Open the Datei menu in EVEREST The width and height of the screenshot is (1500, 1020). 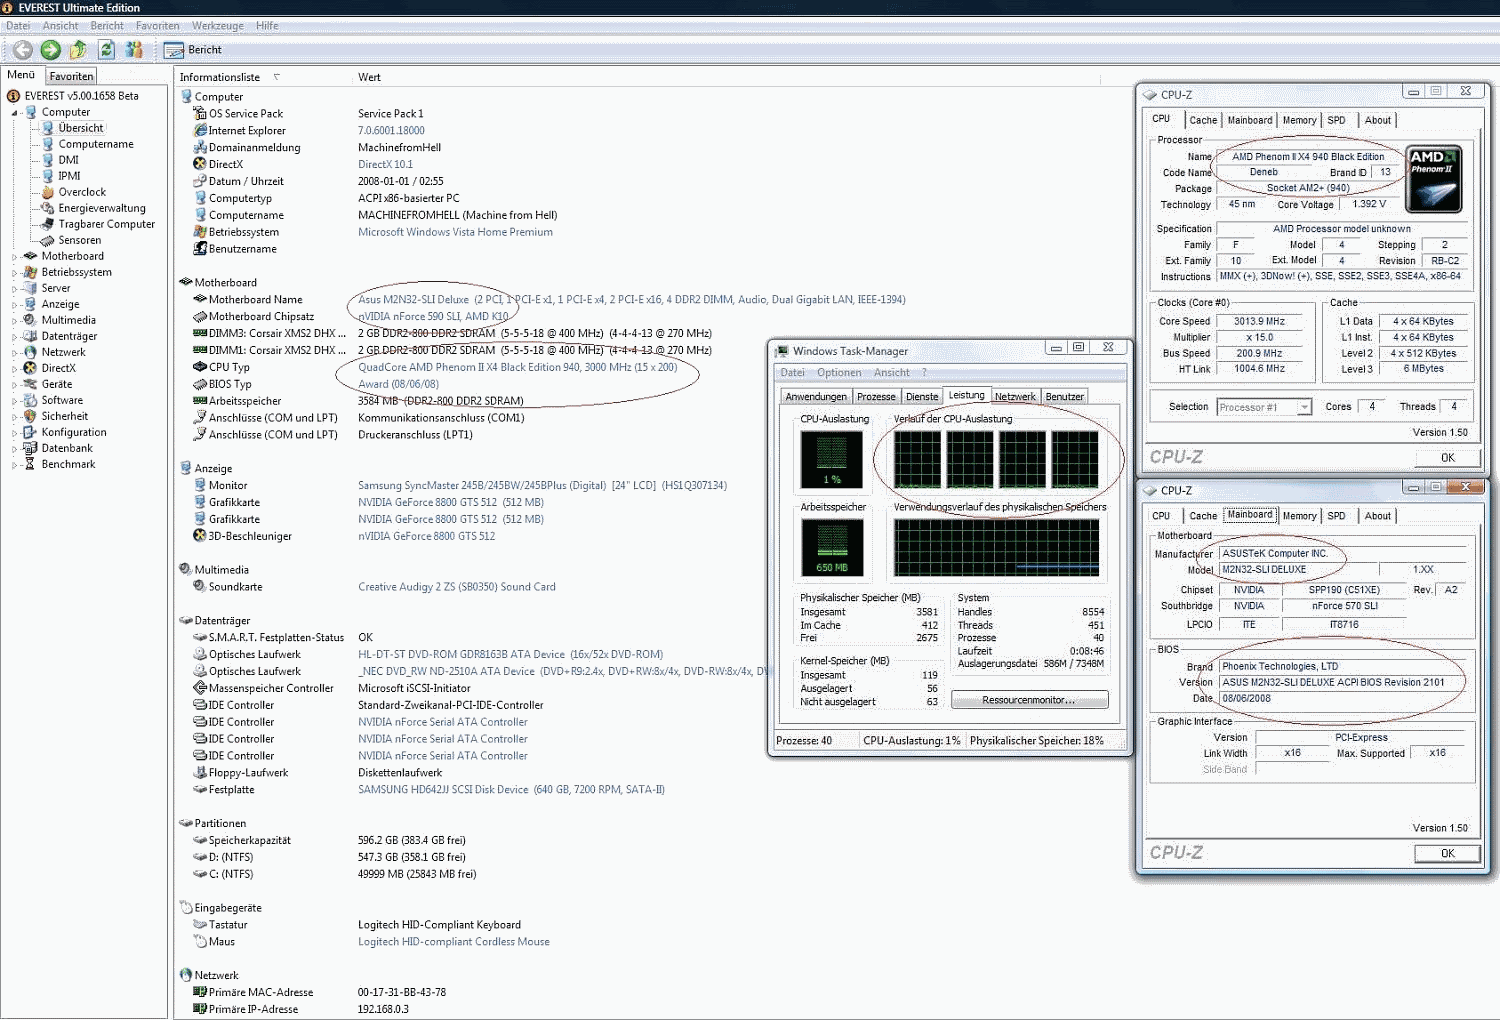coord(18,26)
